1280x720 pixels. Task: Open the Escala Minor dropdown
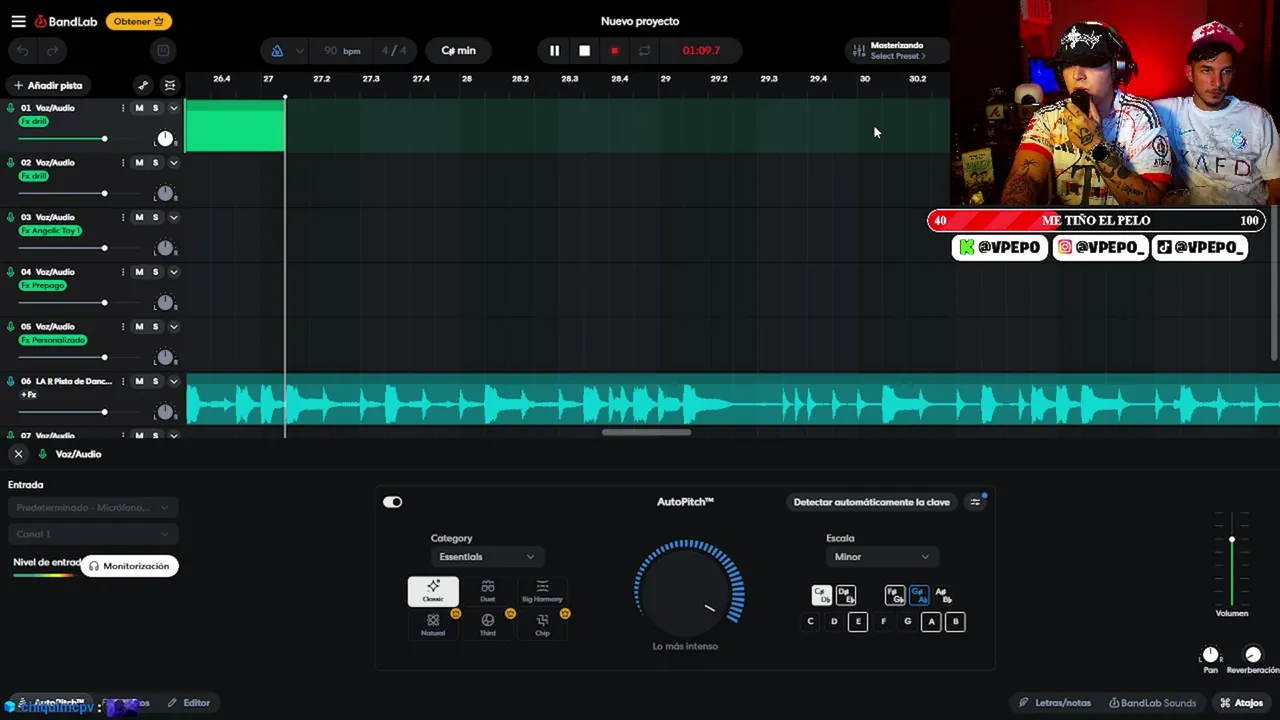pos(881,557)
